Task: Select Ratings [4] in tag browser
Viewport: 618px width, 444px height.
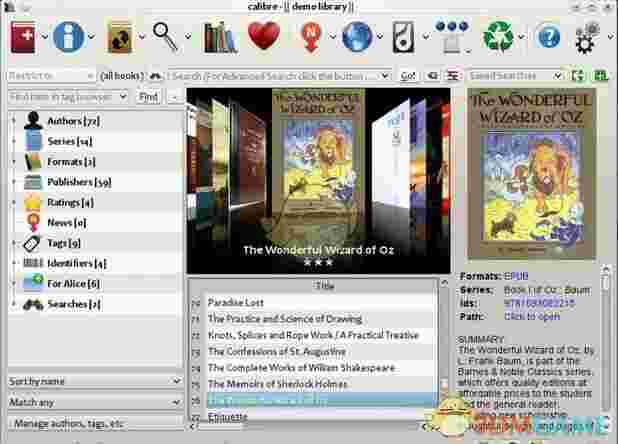Action: point(71,202)
